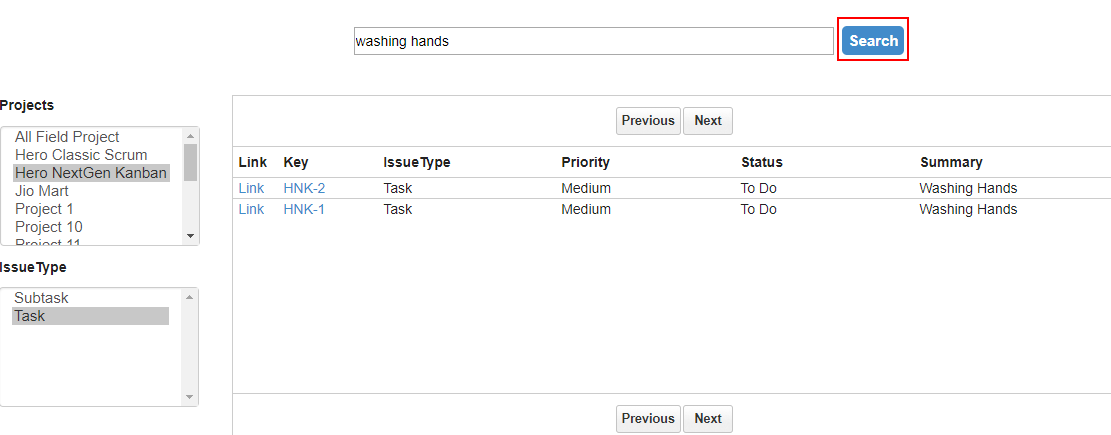Click Projects list scrollbar down arrow
The image size is (1111, 435).
[x=190, y=236]
